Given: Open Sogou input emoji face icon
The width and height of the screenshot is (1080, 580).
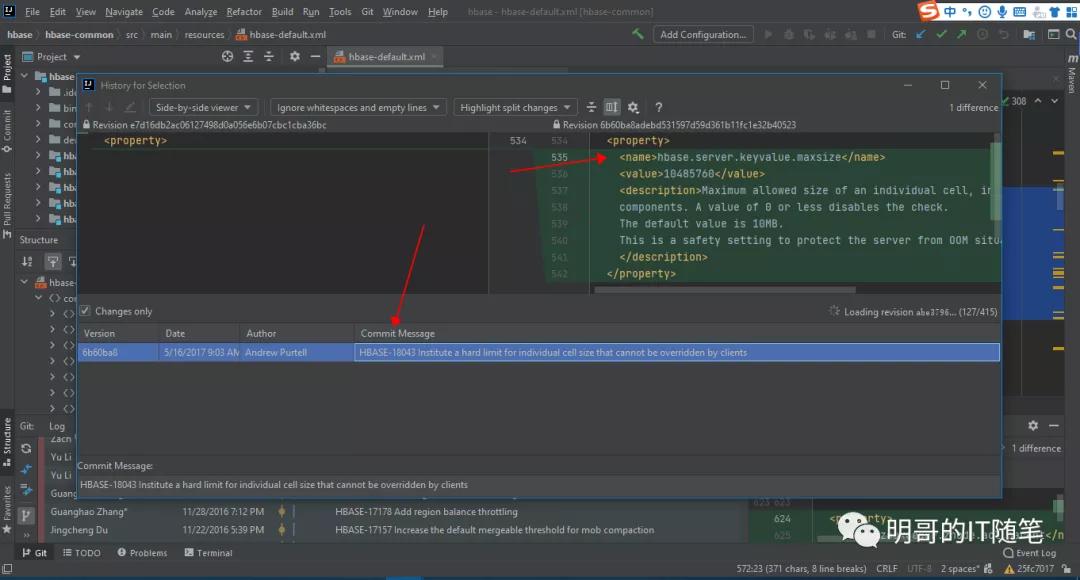Looking at the screenshot, I should (x=985, y=12).
